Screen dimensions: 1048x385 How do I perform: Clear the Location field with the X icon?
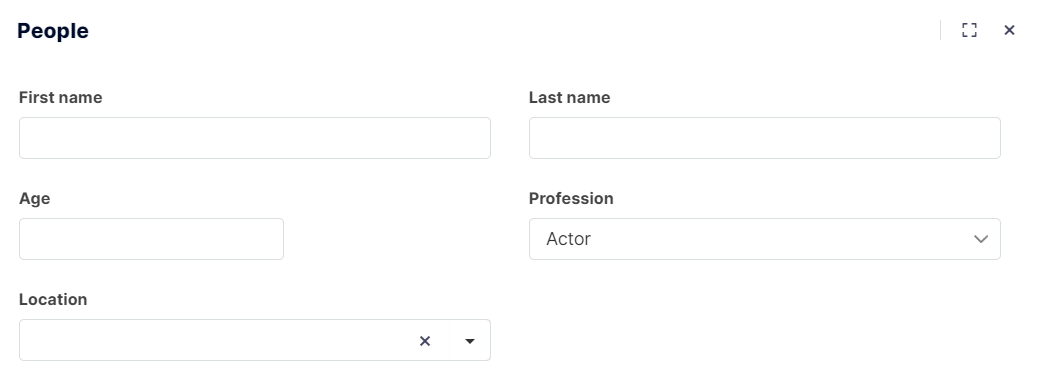pos(424,341)
